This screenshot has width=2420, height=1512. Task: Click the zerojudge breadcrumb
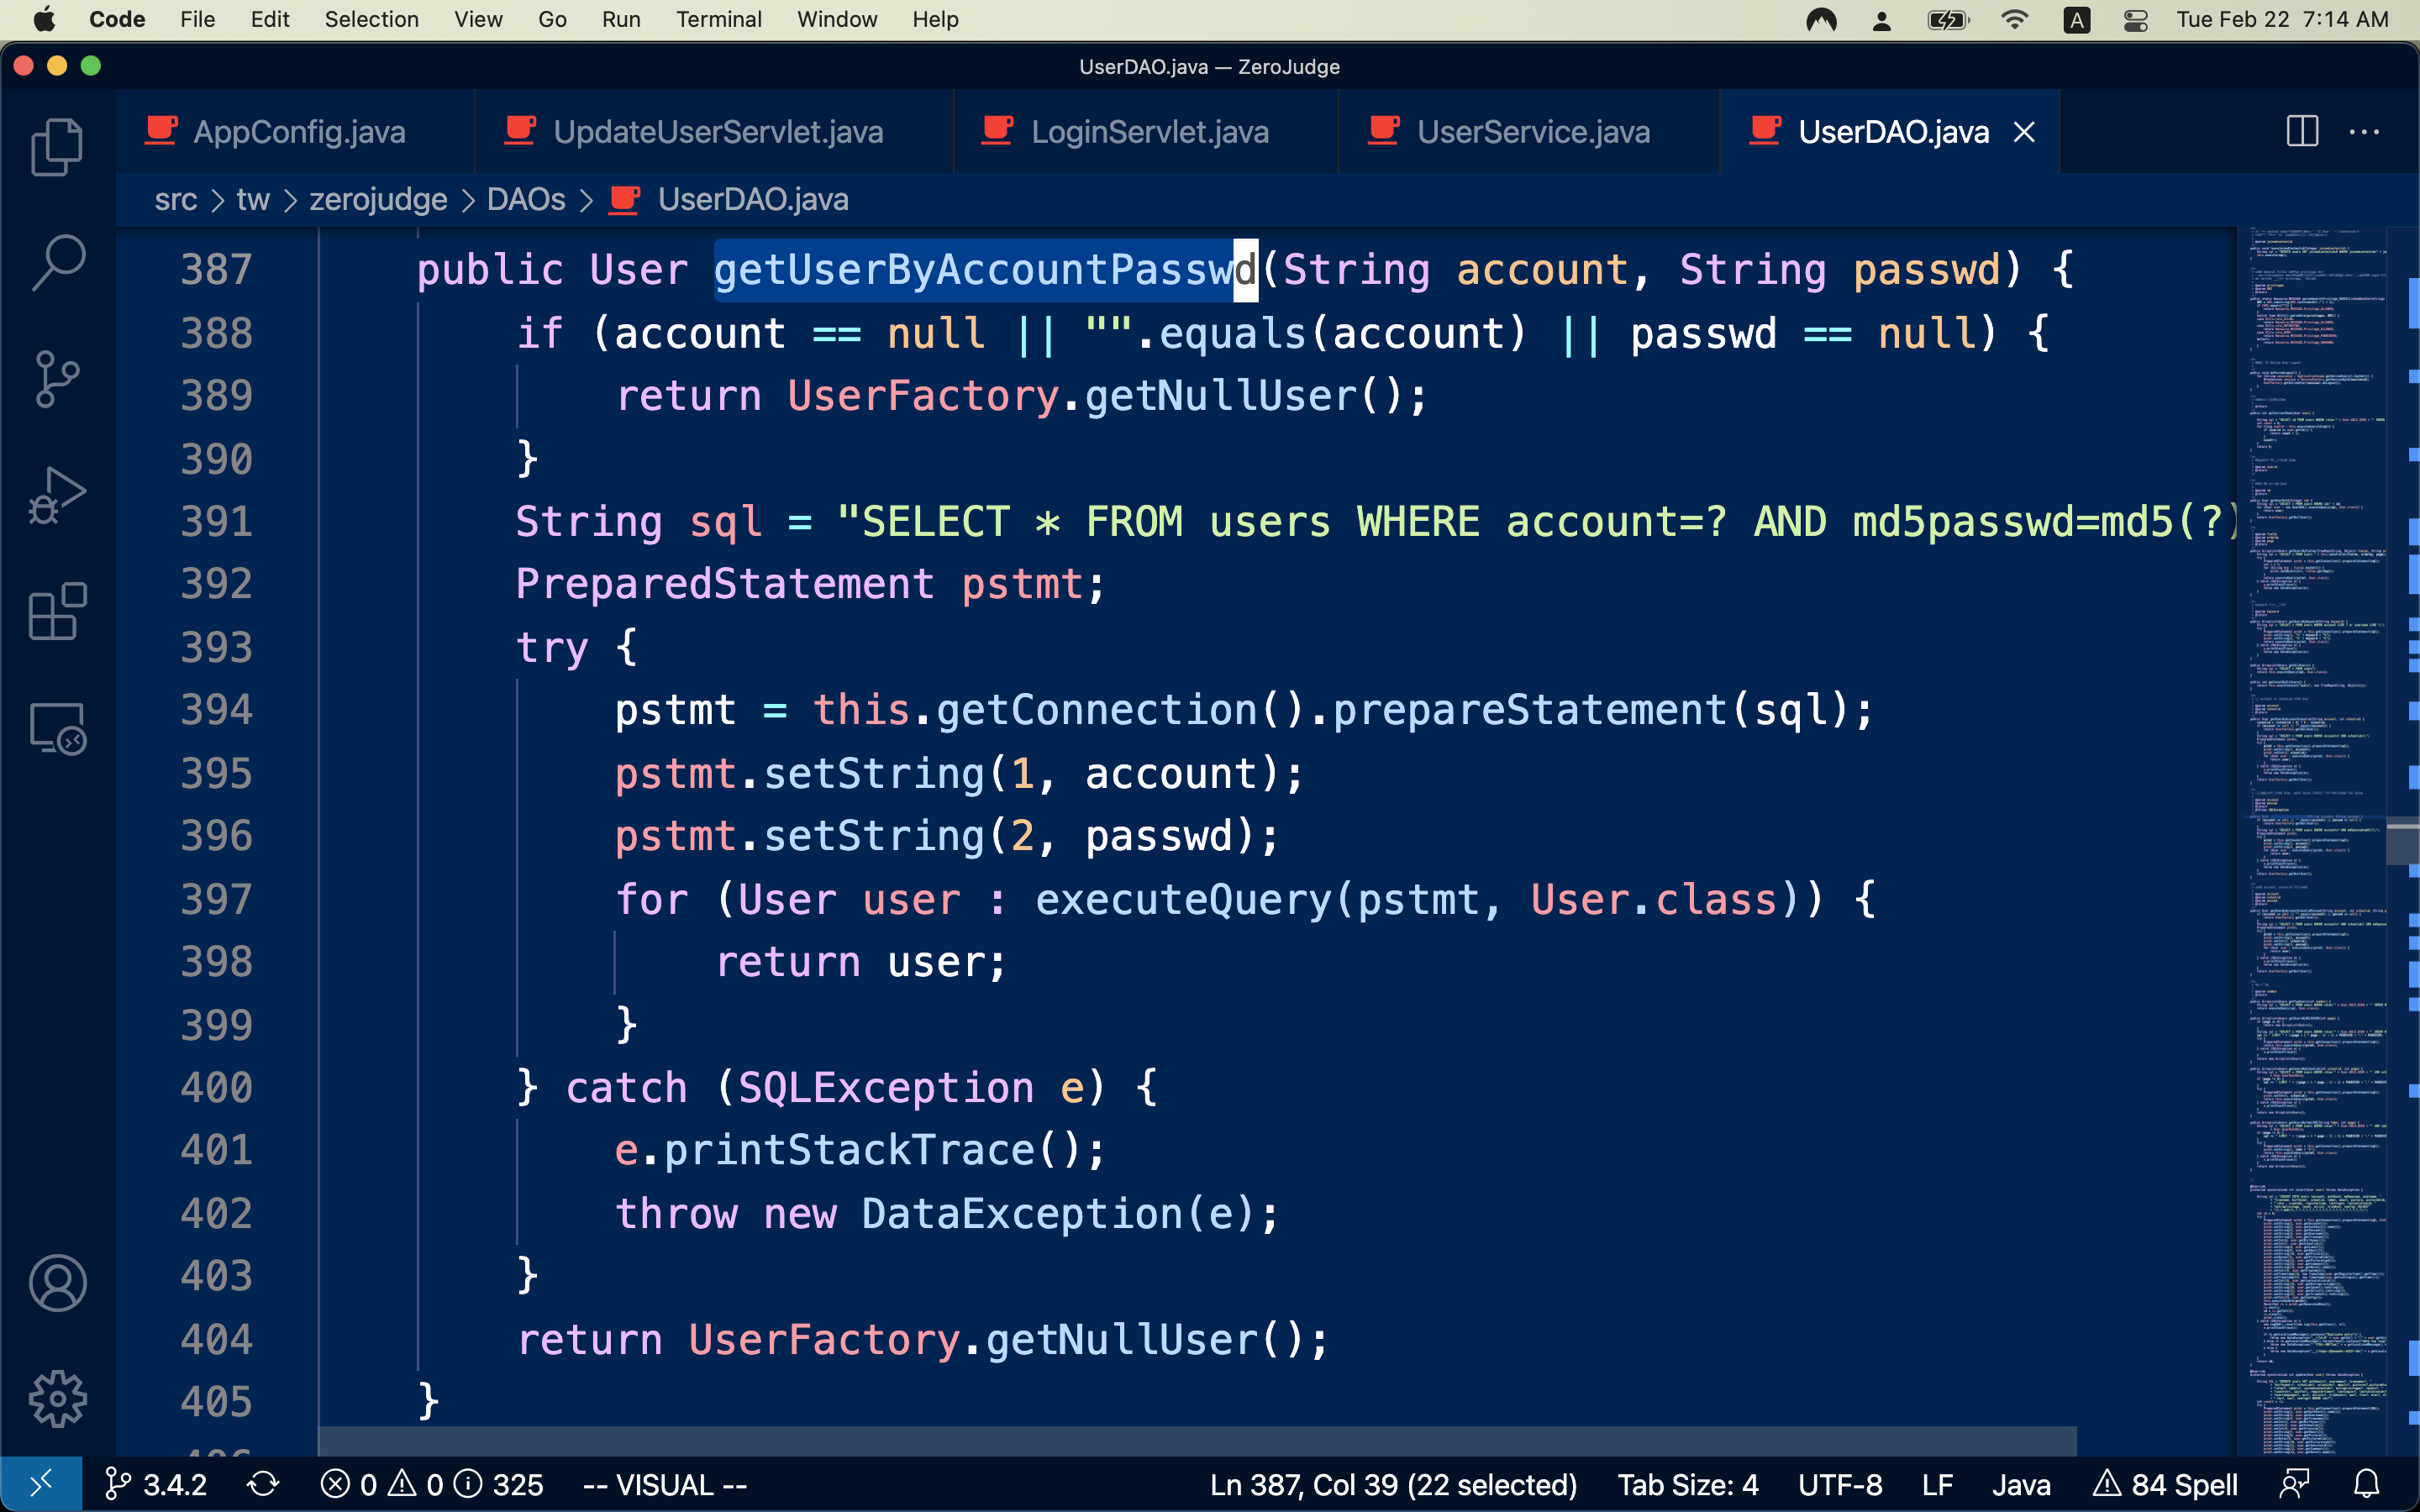coord(378,199)
